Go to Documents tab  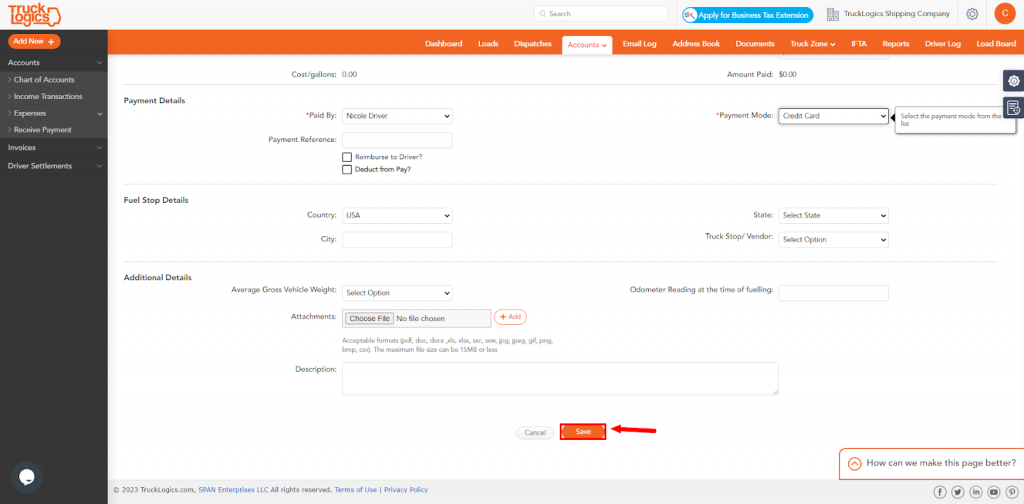point(755,44)
